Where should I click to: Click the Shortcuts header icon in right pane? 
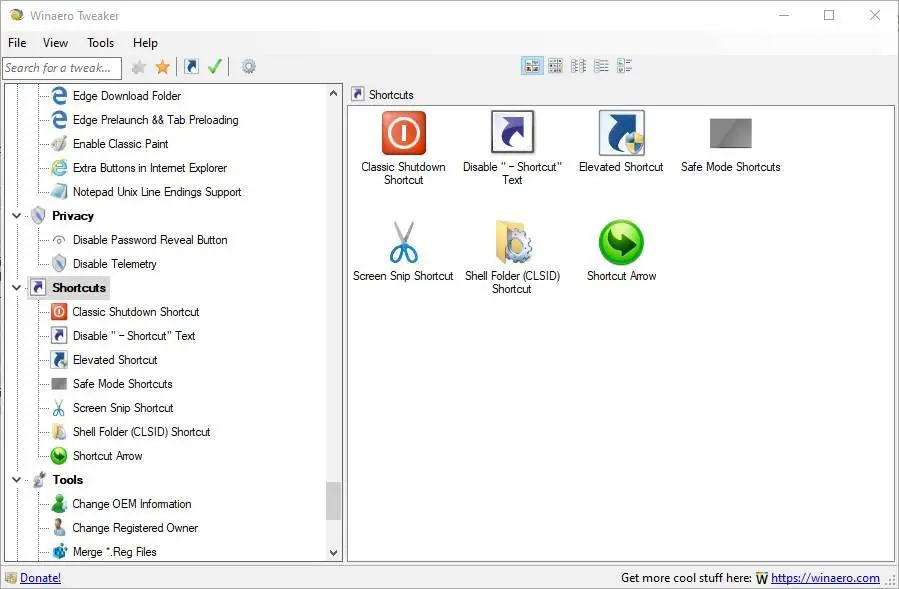(358, 94)
